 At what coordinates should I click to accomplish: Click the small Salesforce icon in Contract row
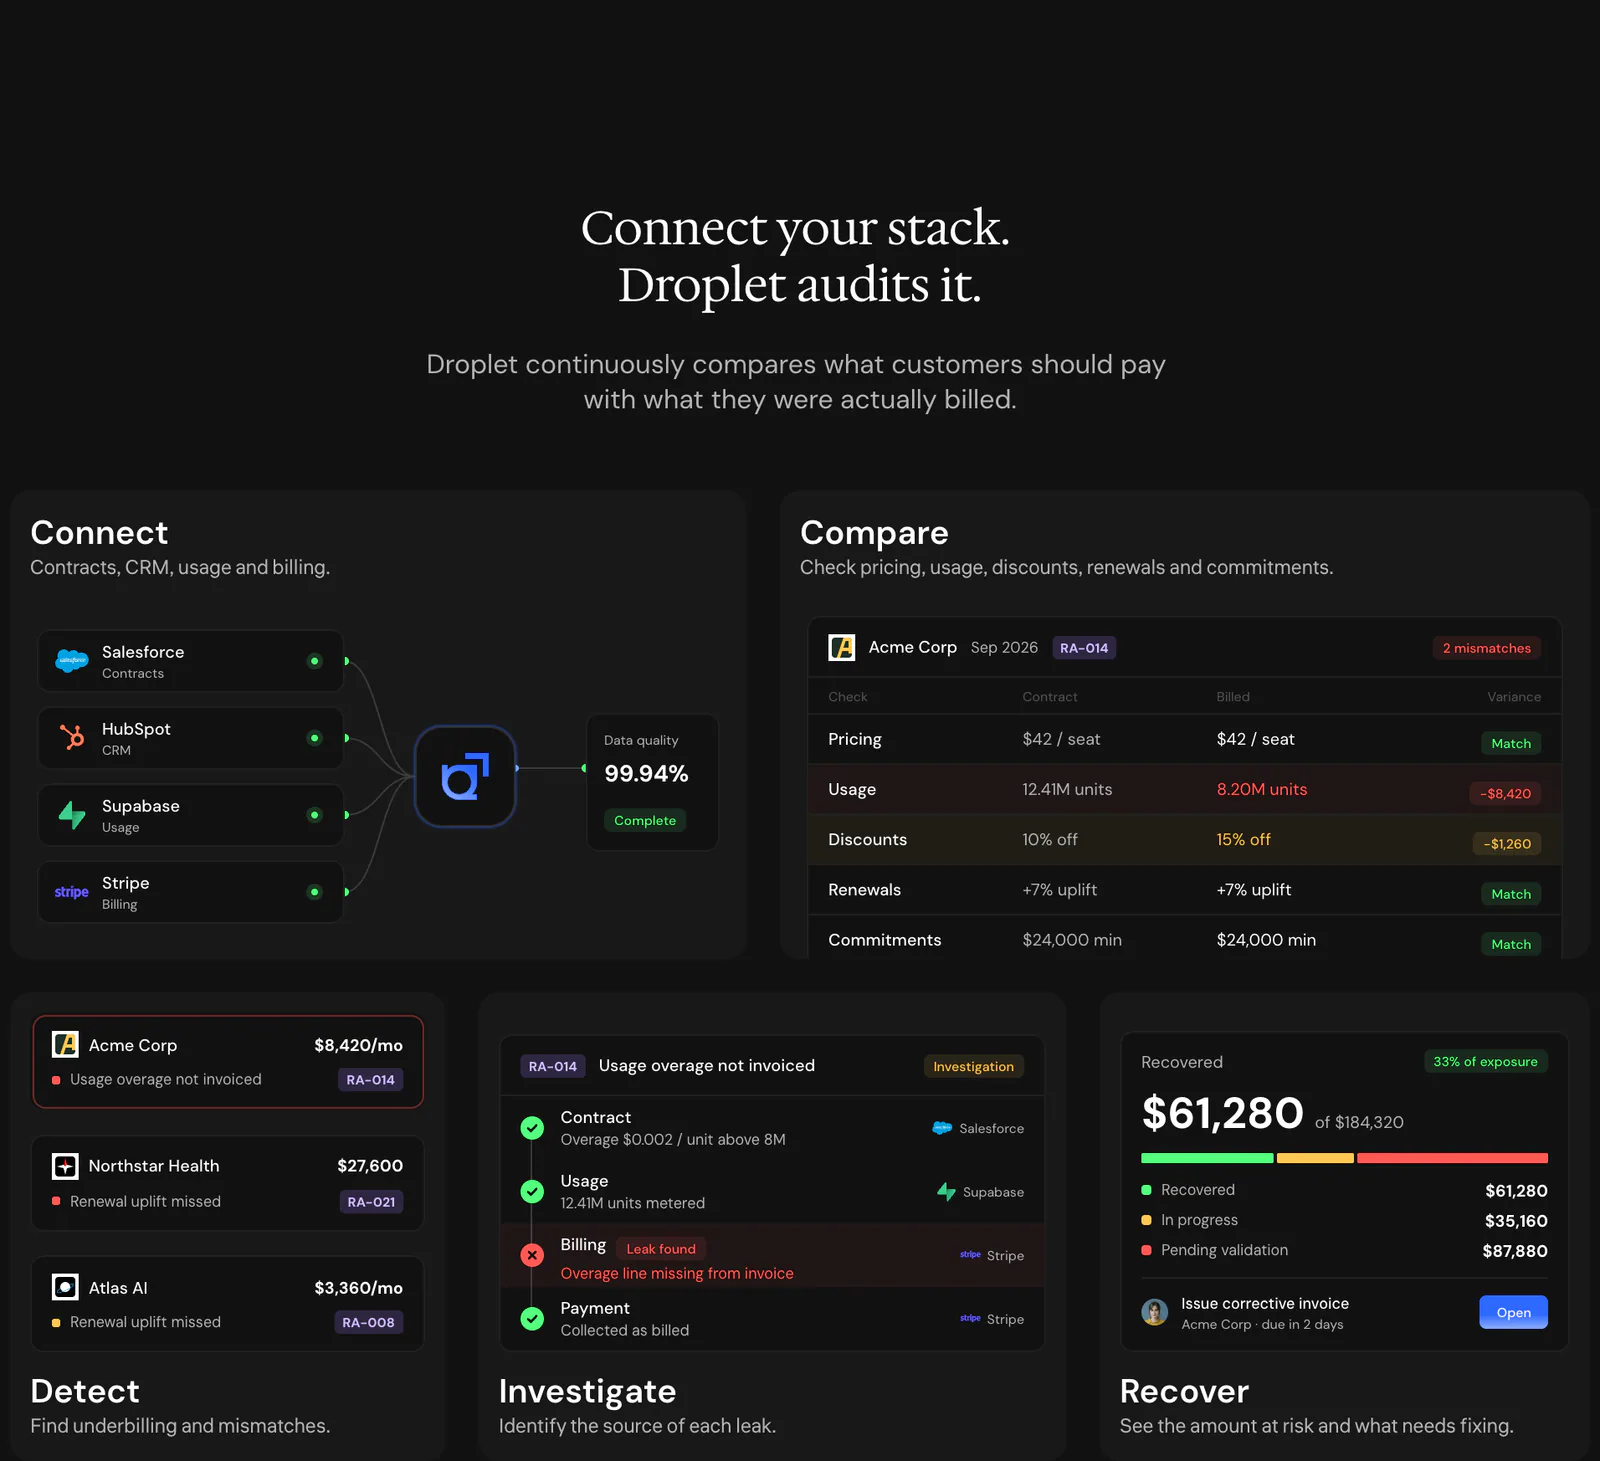942,1128
